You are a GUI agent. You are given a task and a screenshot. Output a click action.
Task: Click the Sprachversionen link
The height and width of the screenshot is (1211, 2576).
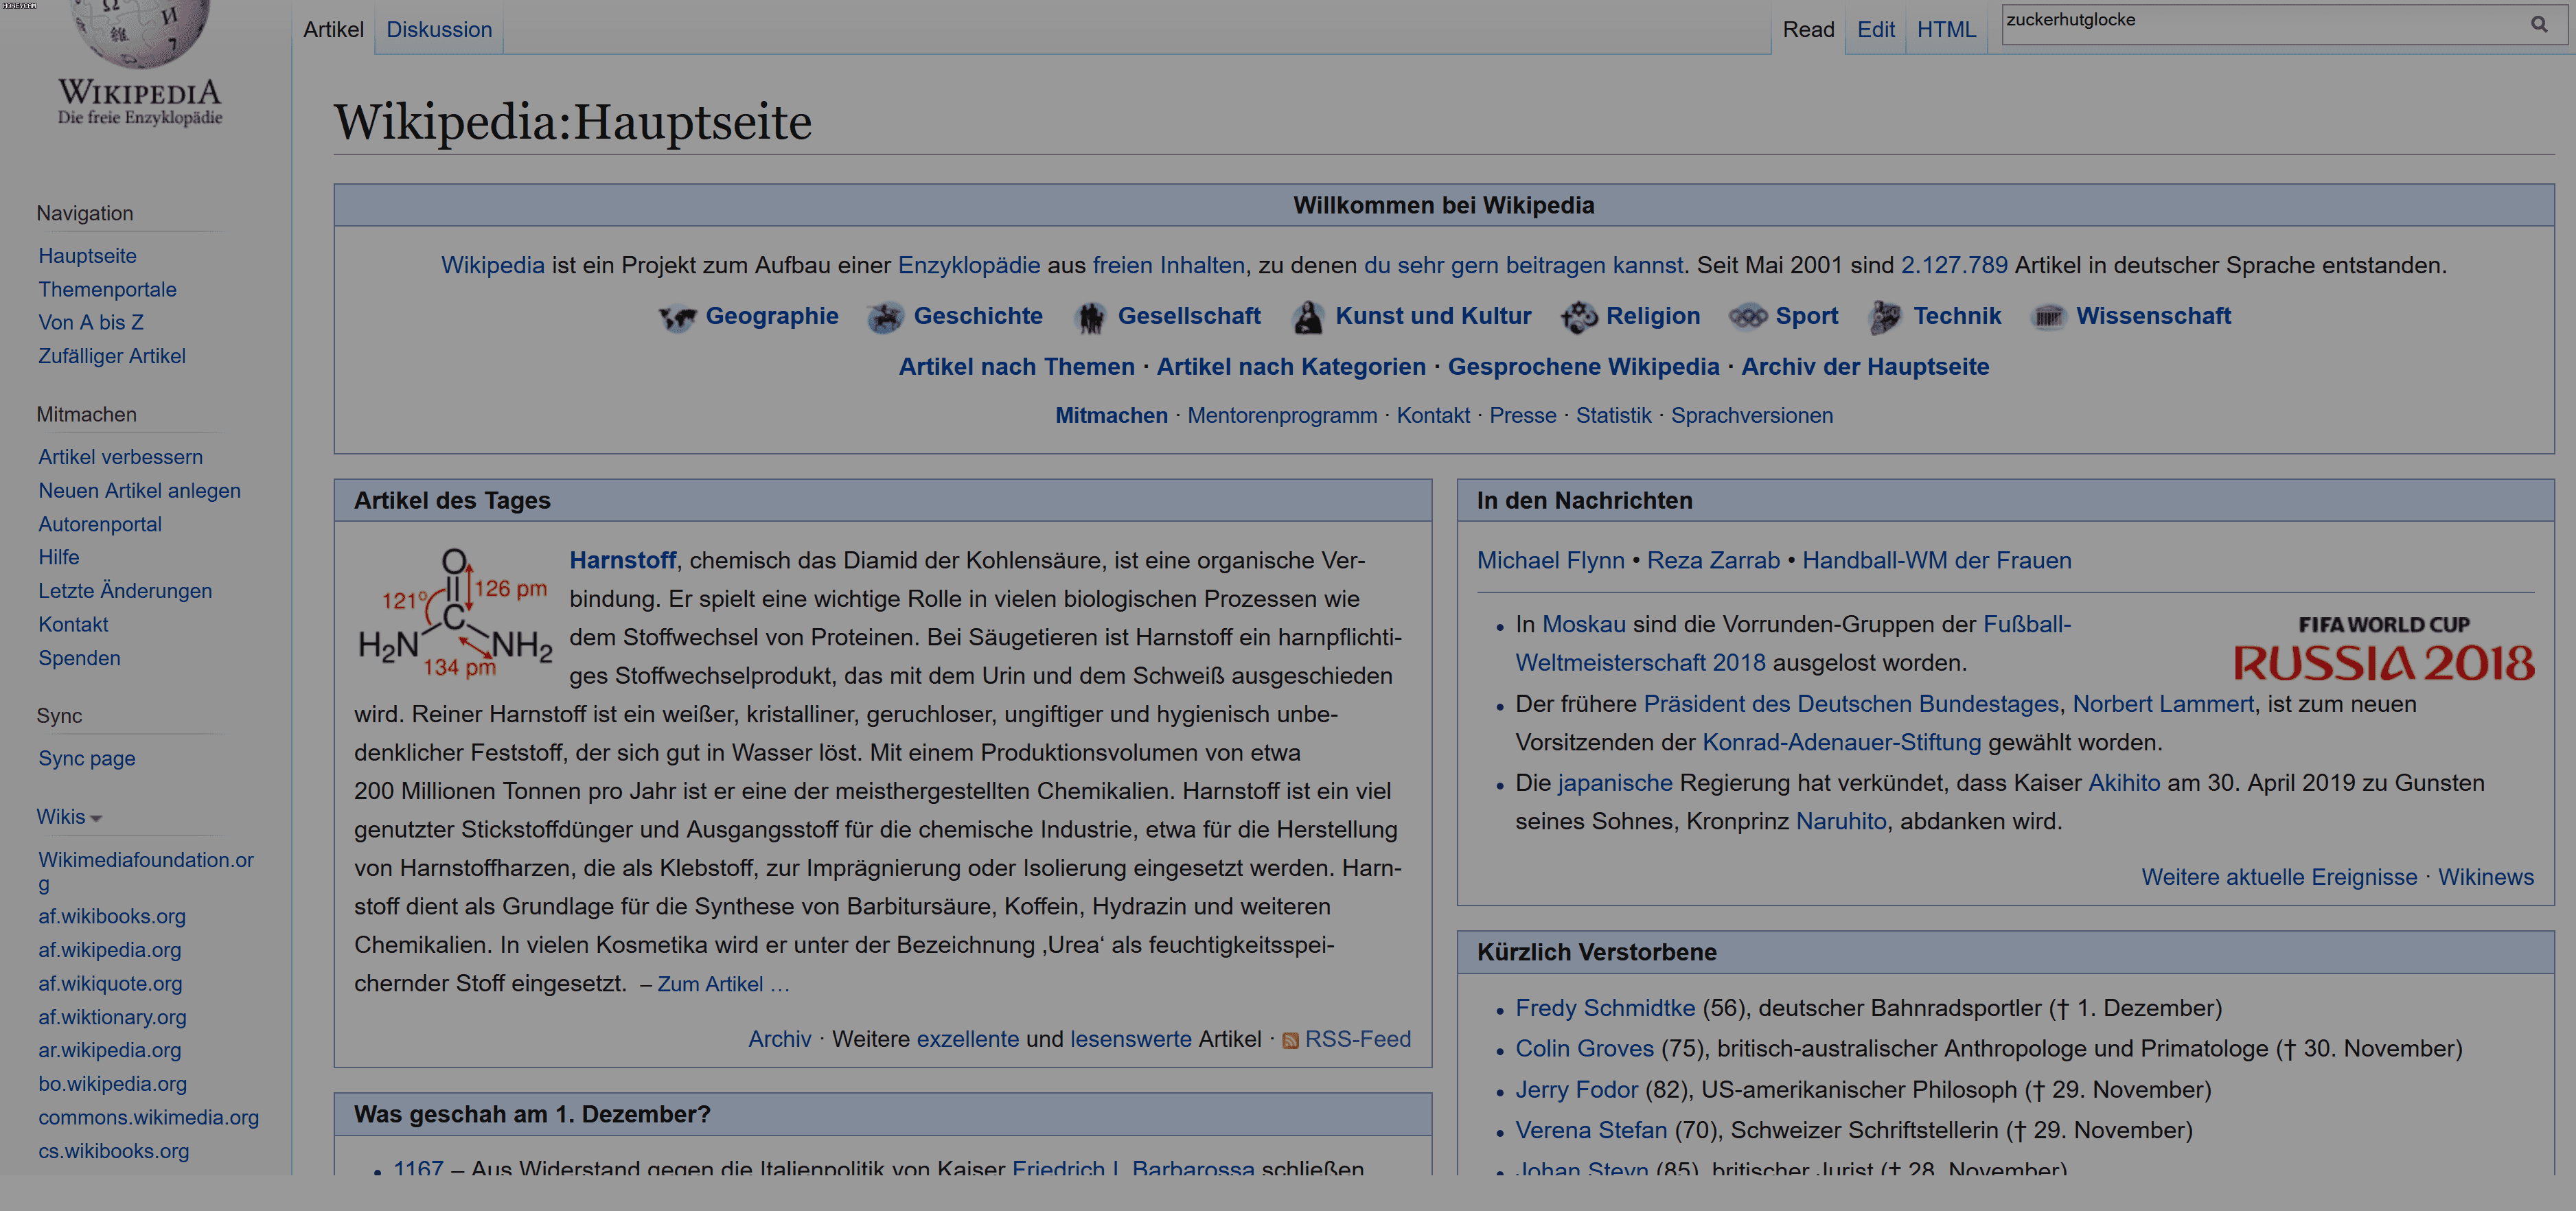[1752, 416]
